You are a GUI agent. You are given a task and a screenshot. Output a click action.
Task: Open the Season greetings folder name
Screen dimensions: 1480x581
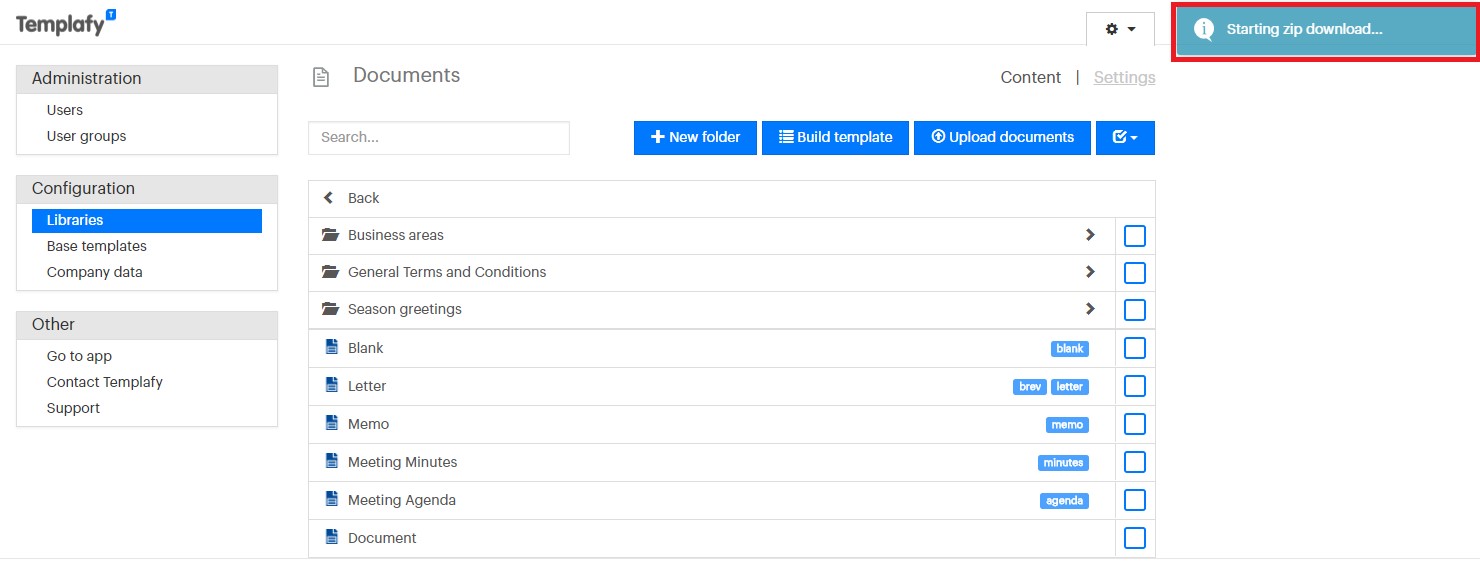coord(405,309)
